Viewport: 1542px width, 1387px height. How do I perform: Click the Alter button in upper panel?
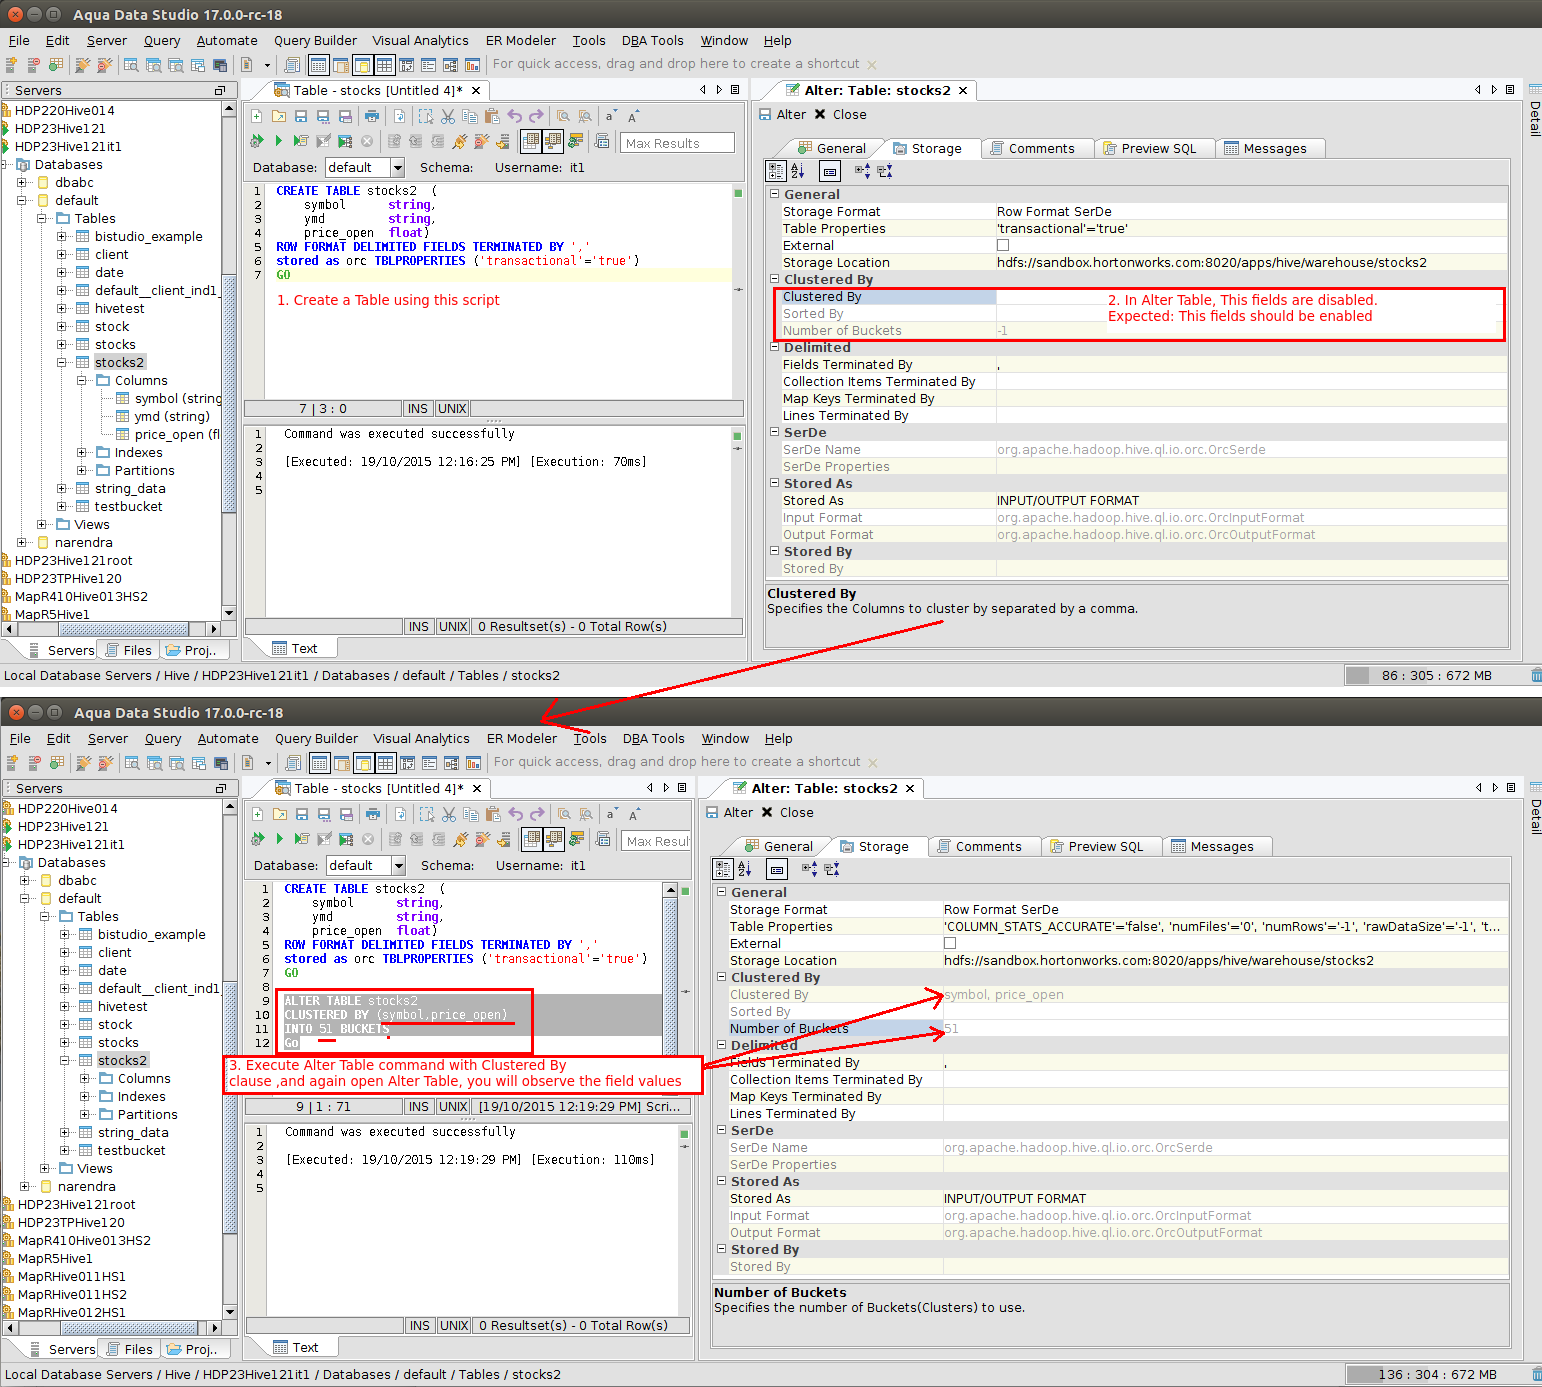point(783,114)
